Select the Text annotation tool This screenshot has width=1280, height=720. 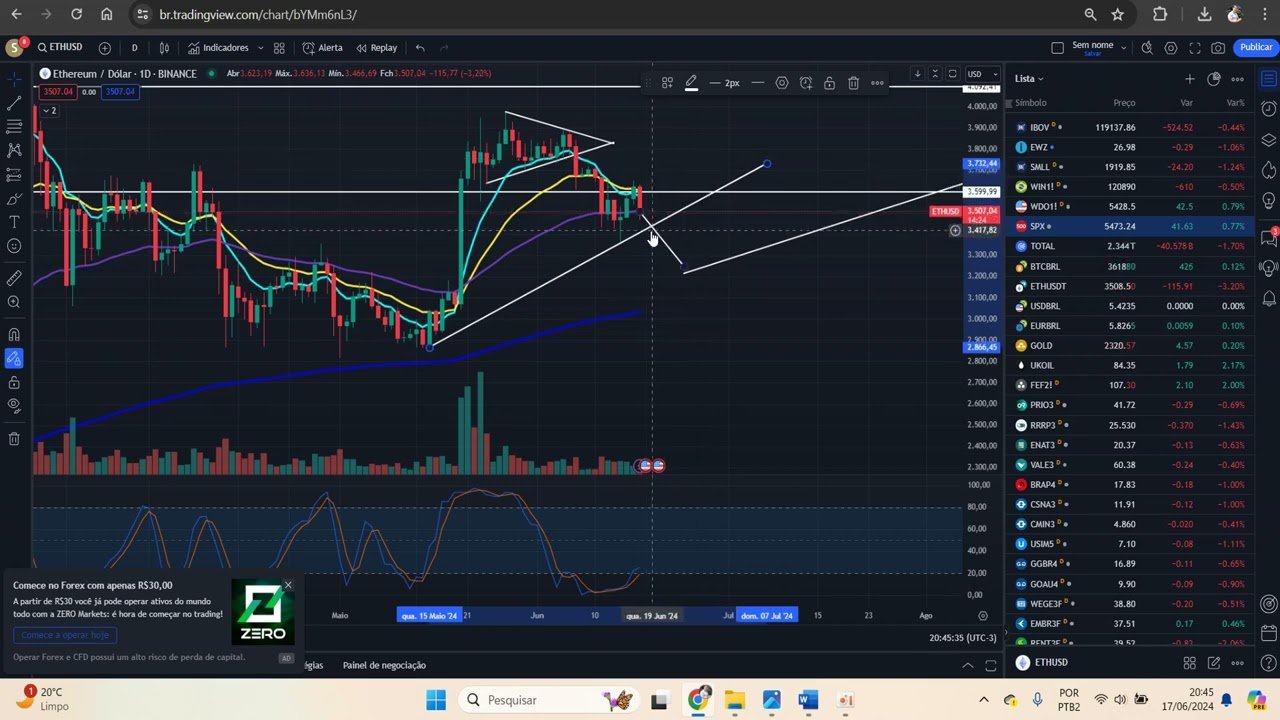(14, 222)
